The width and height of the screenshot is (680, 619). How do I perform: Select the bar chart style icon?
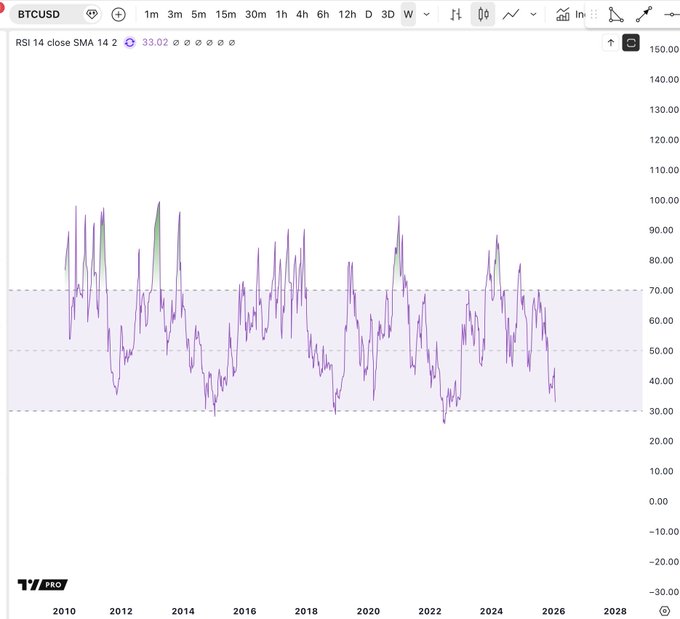(456, 14)
